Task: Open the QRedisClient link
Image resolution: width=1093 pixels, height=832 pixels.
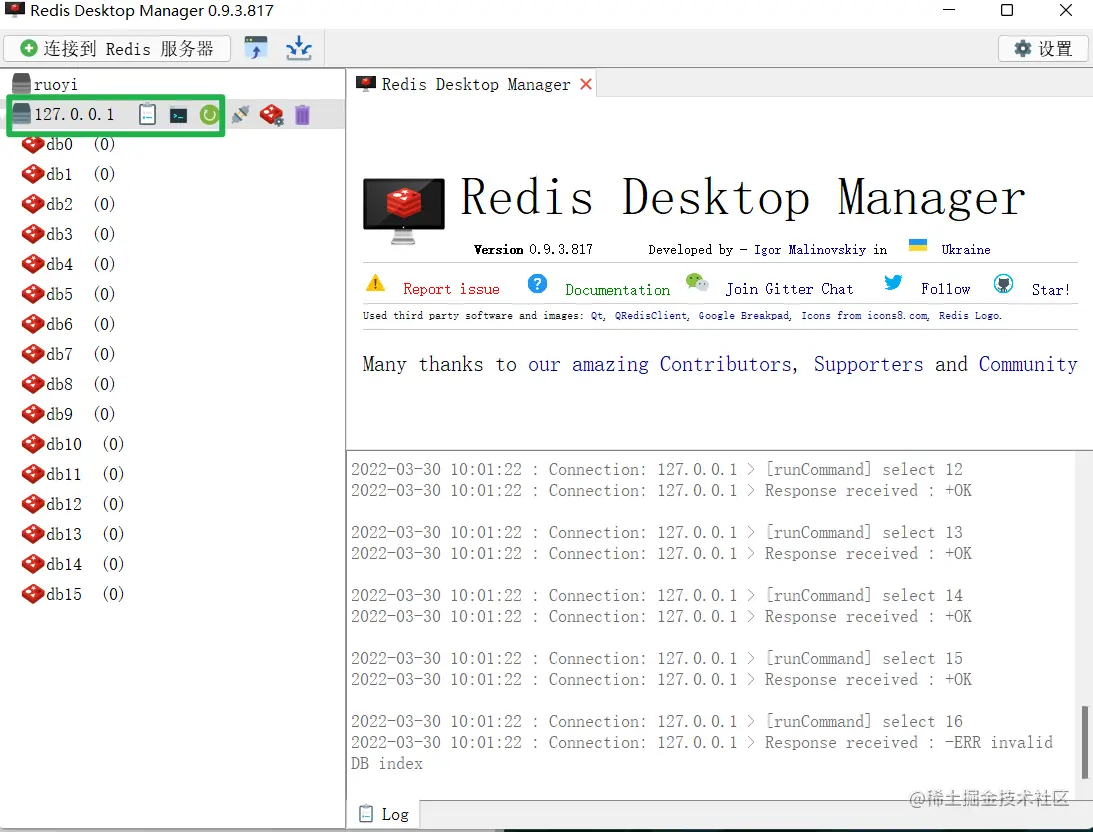Action: [x=651, y=316]
